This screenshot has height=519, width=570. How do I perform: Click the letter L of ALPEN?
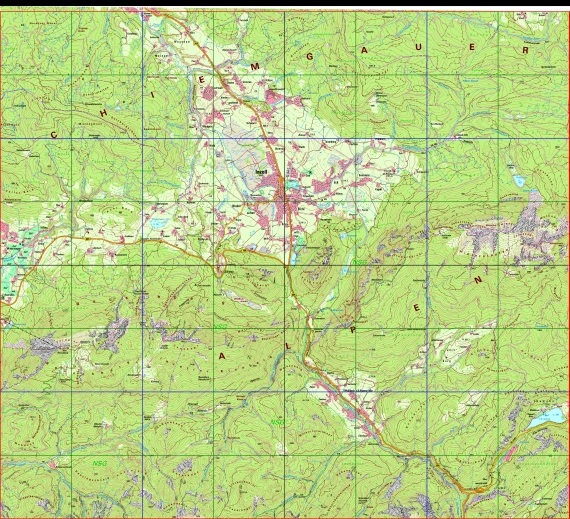[288, 346]
